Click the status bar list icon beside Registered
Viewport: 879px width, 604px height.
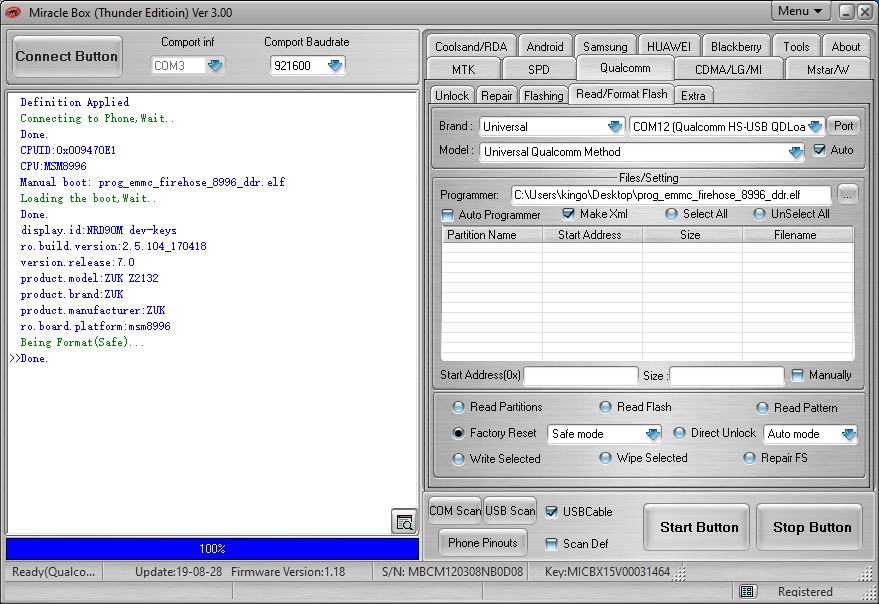[x=747, y=591]
